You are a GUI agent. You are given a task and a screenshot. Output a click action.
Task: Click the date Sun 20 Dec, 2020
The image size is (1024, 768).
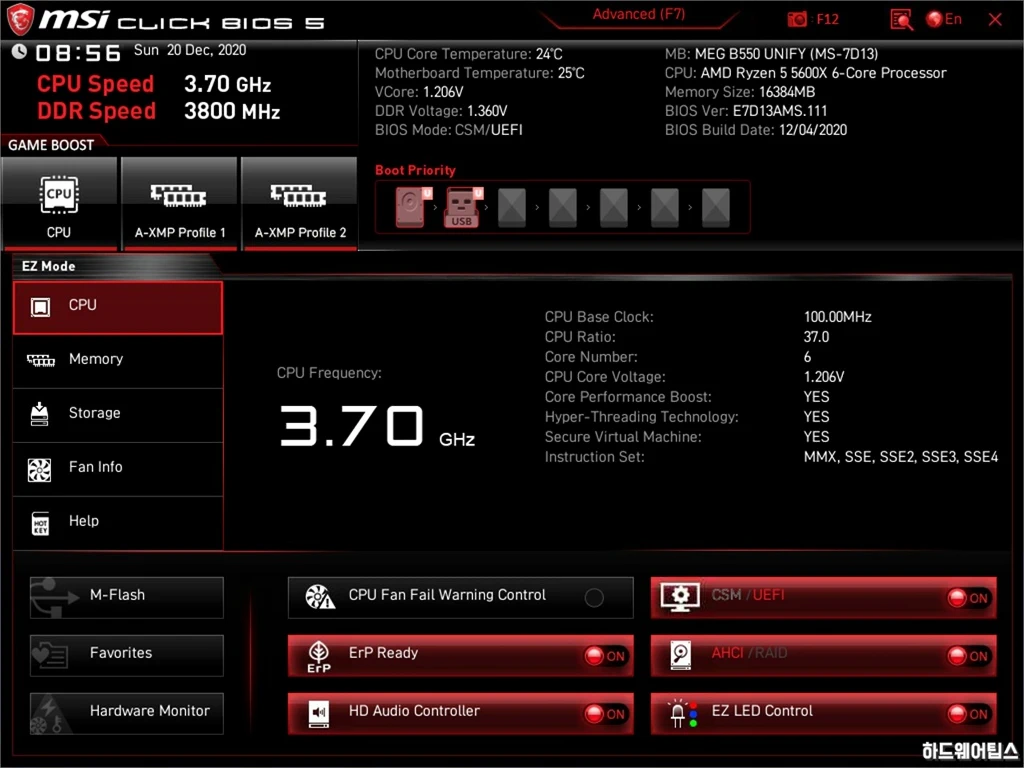190,50
